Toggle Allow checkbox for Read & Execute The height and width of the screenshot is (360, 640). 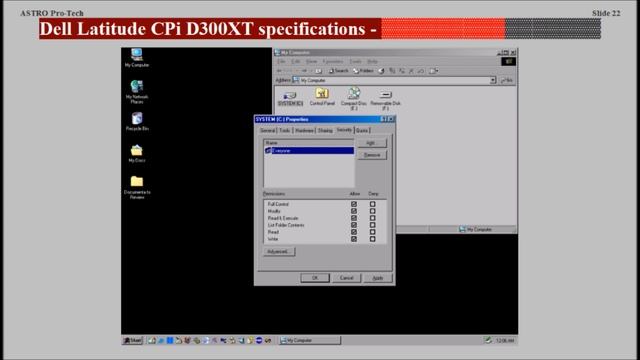tap(354, 218)
